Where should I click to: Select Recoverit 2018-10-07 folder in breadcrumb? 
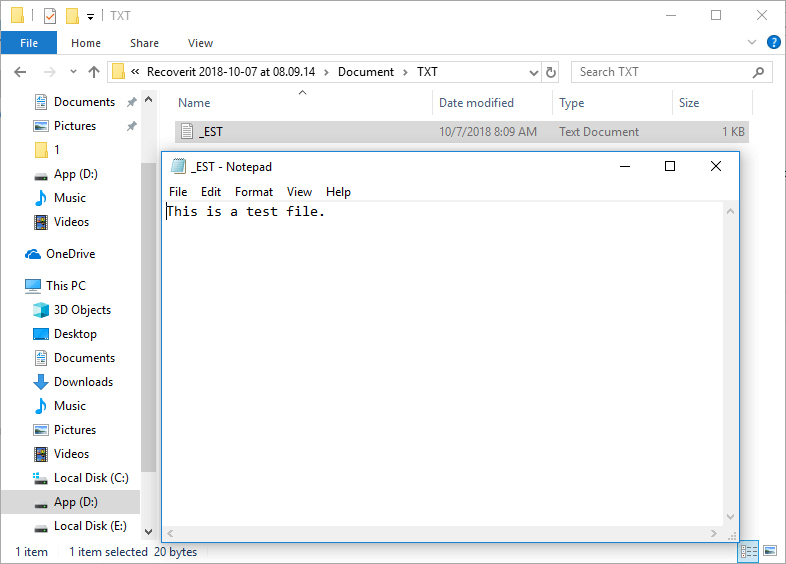point(231,72)
